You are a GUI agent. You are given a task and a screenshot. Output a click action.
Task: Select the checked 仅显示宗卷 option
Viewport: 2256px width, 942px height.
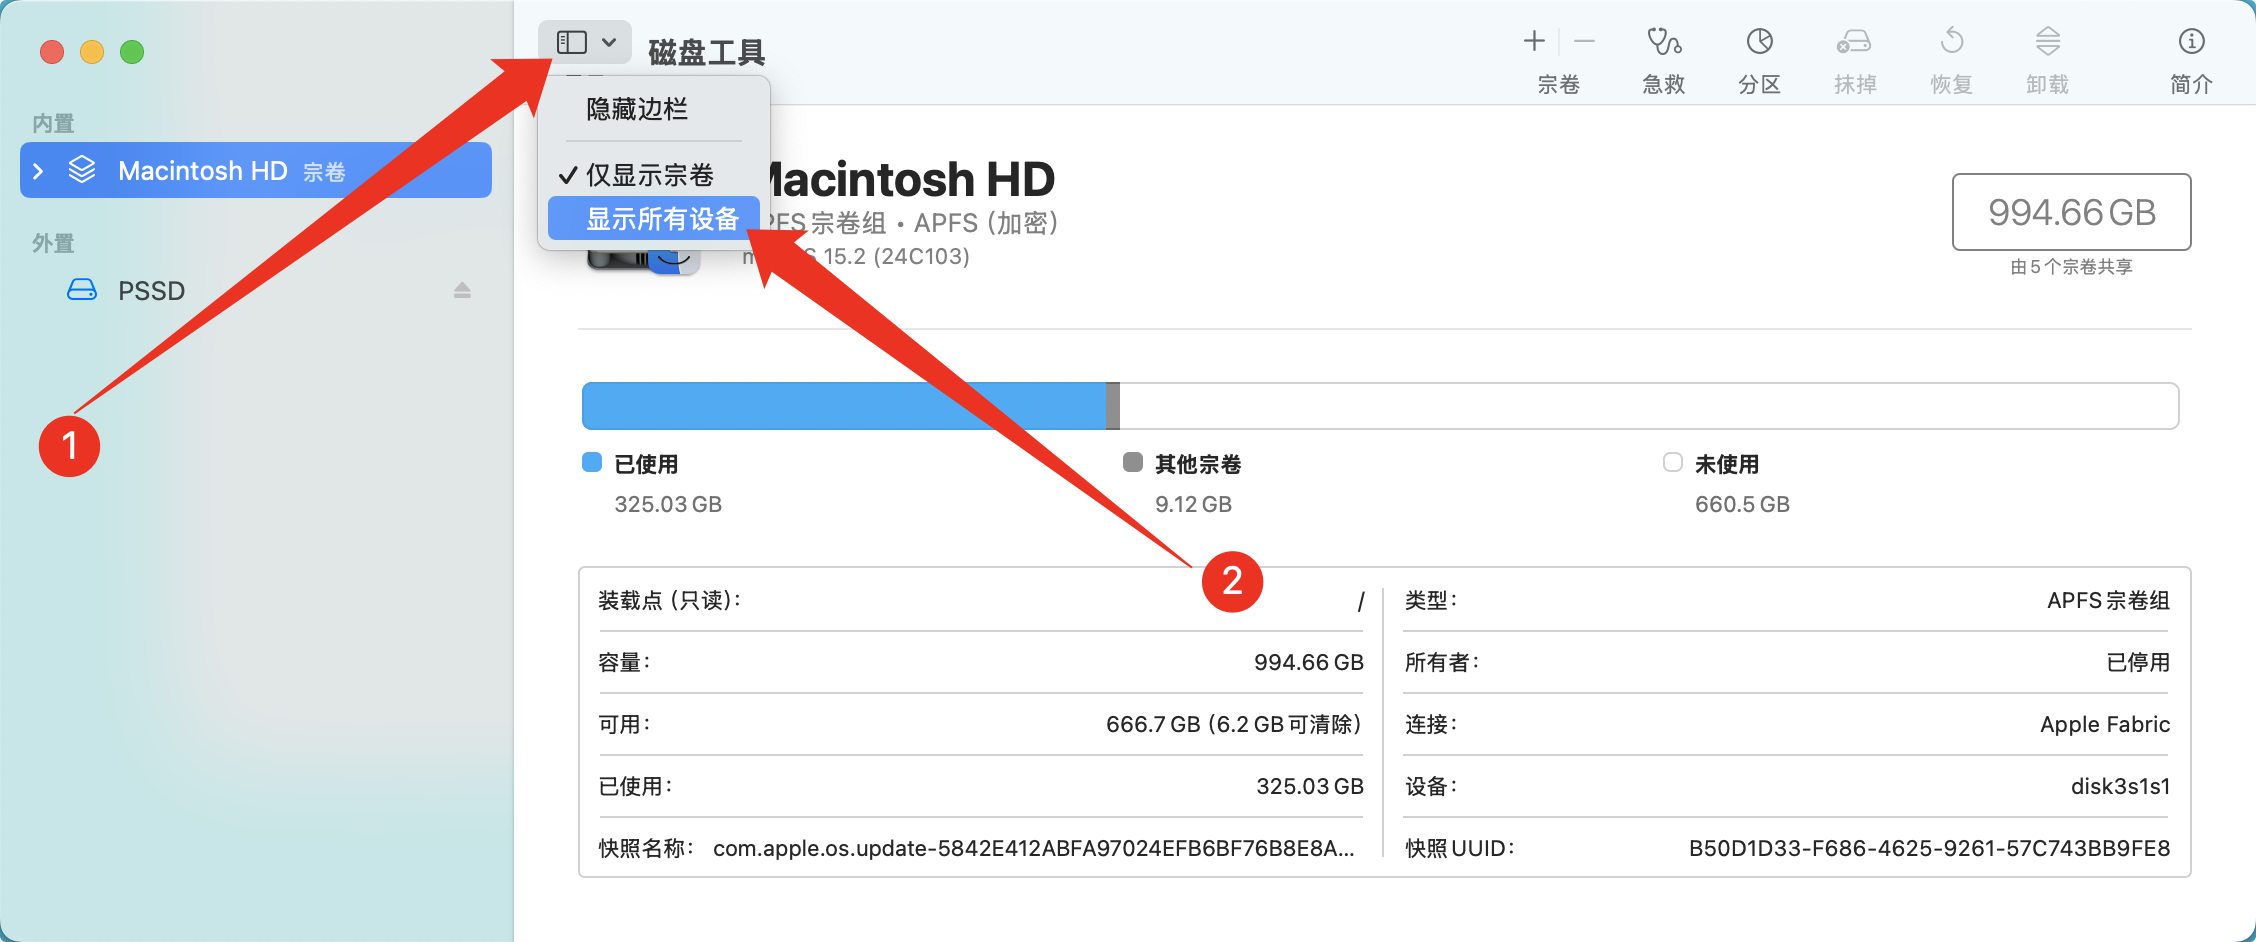tap(650, 175)
